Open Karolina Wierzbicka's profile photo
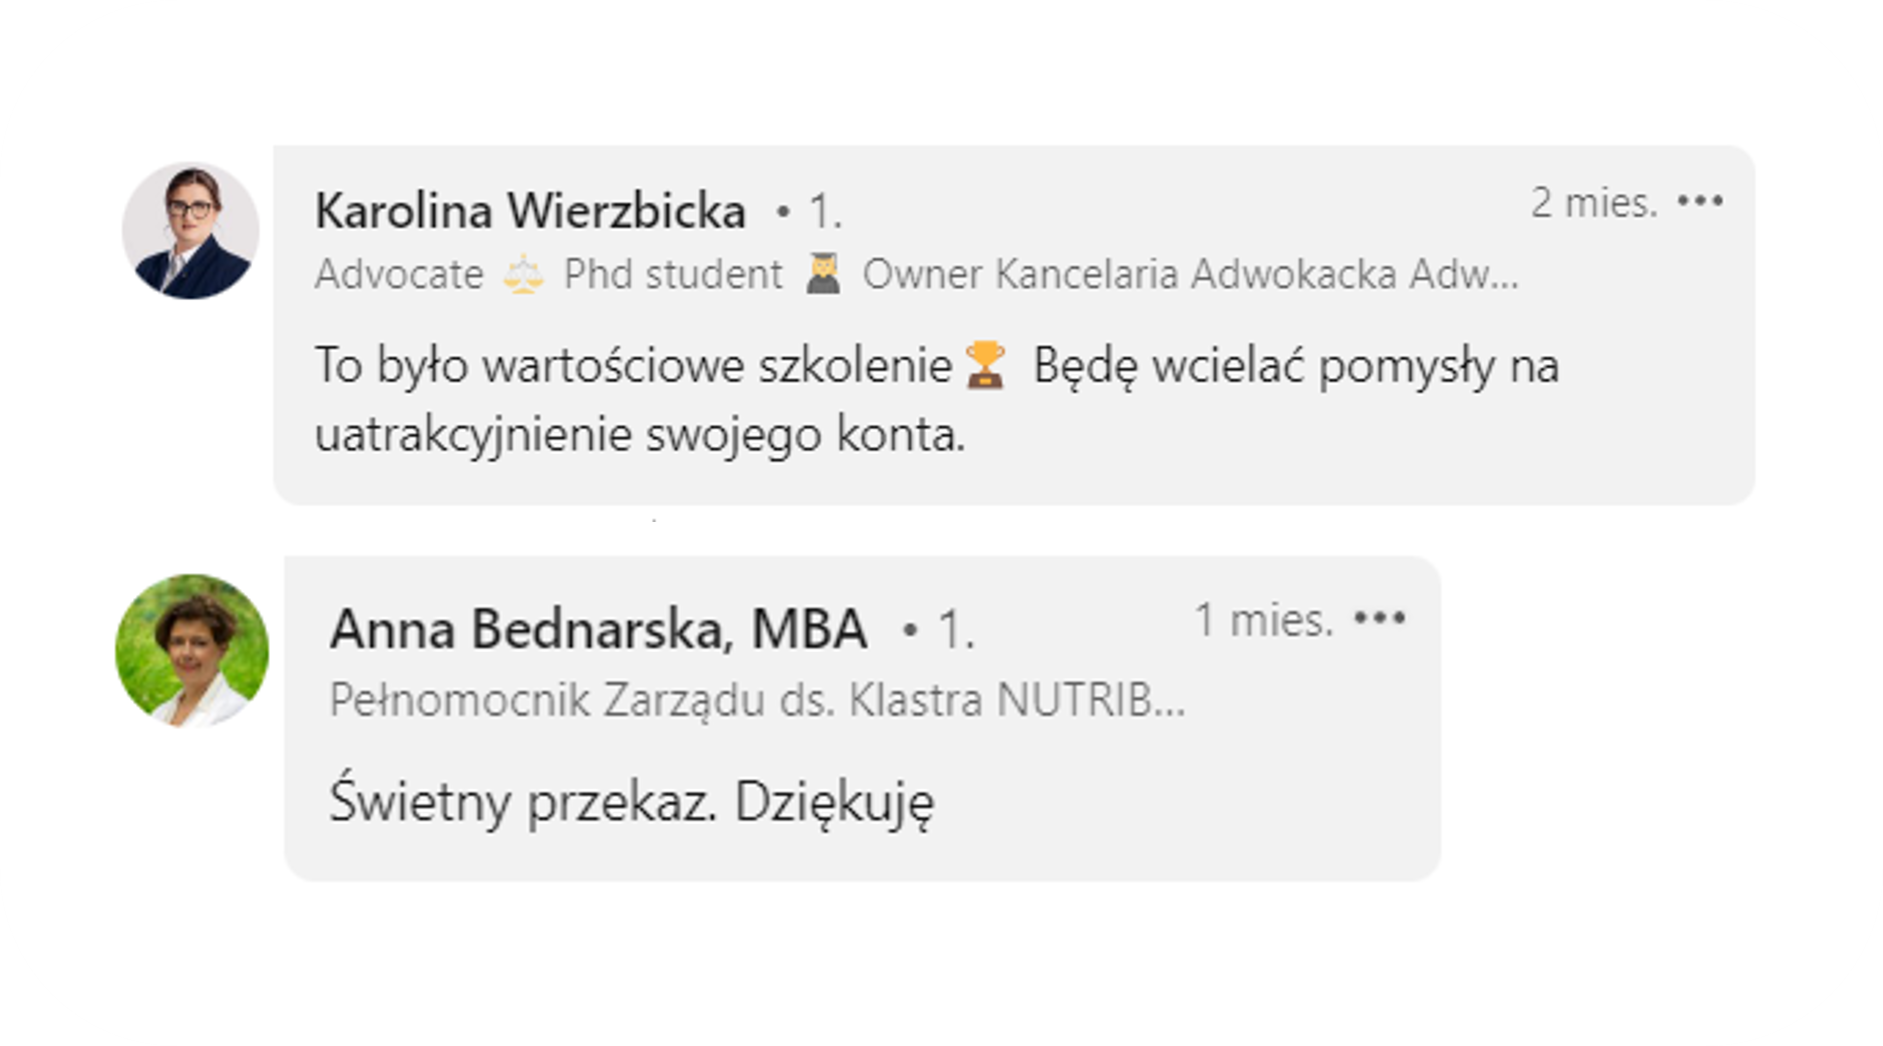 click(x=190, y=231)
